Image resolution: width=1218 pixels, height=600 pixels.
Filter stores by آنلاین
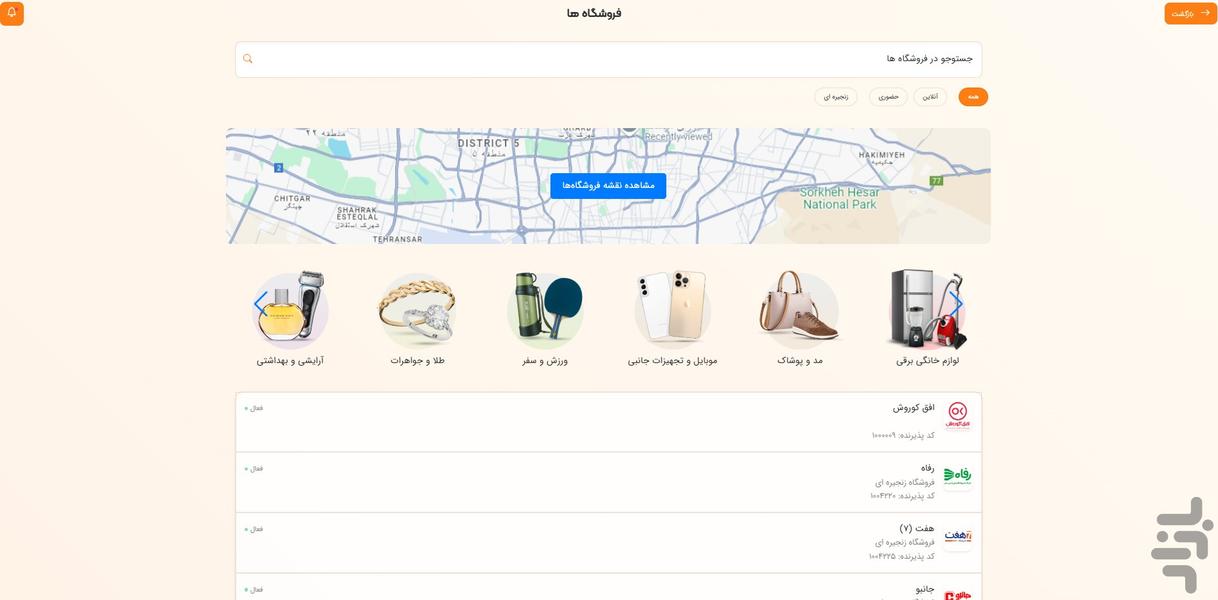930,97
